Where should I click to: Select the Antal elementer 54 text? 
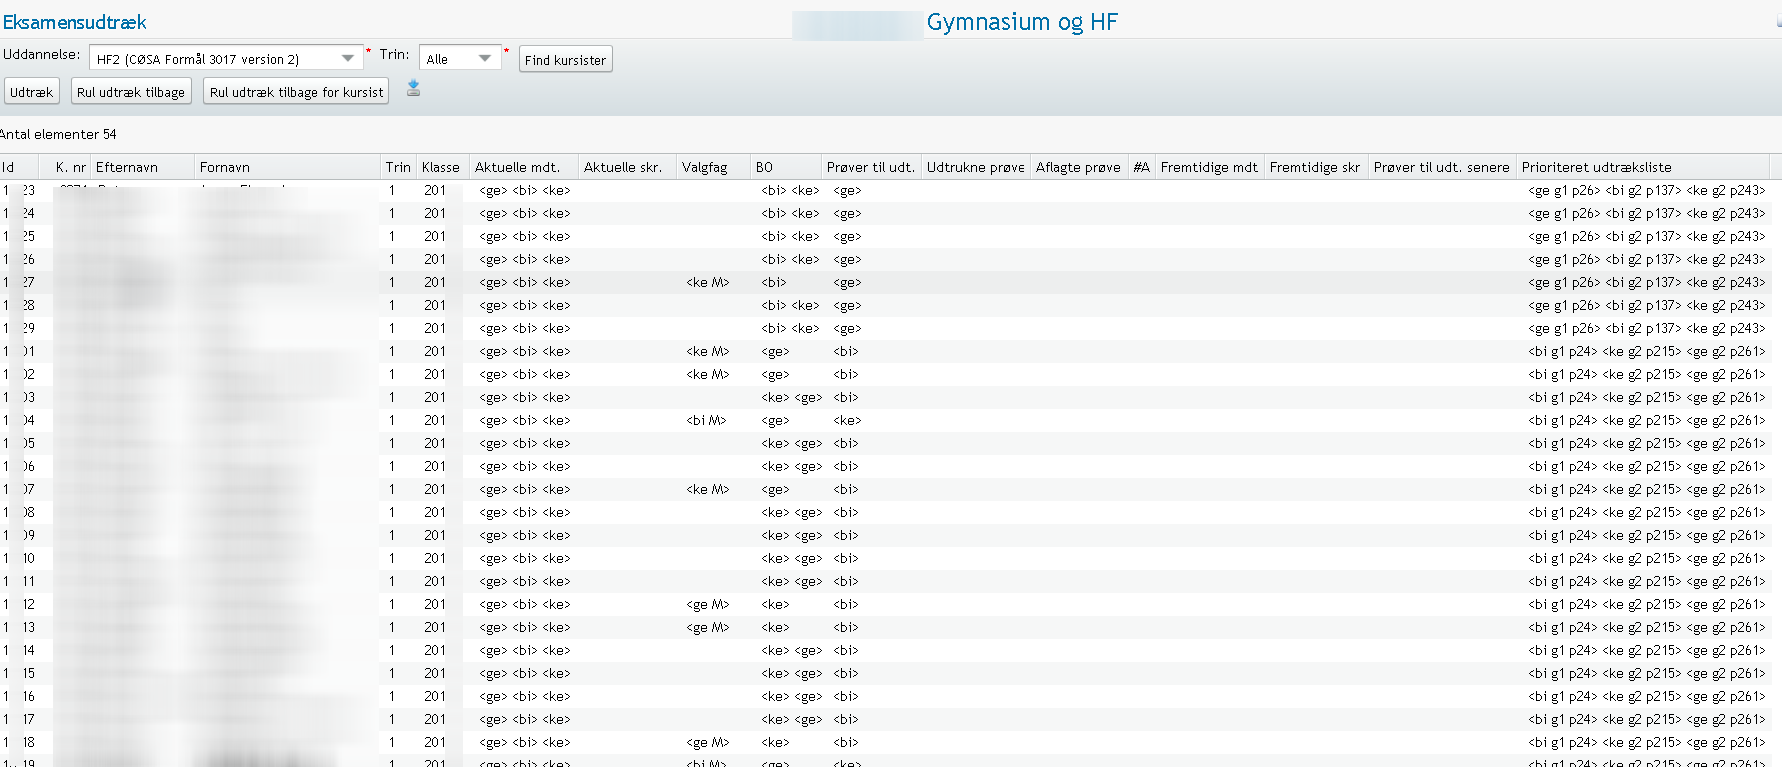(58, 134)
